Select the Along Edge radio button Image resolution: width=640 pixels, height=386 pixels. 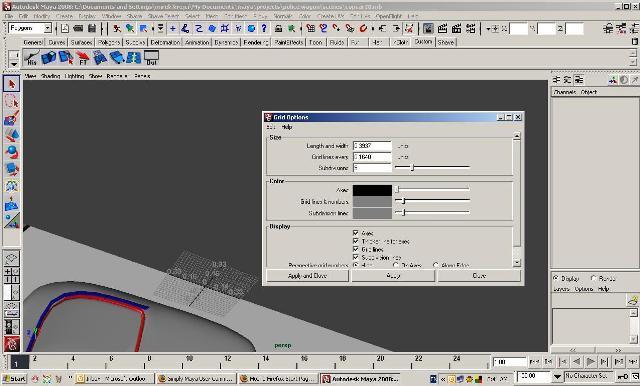[x=436, y=265]
